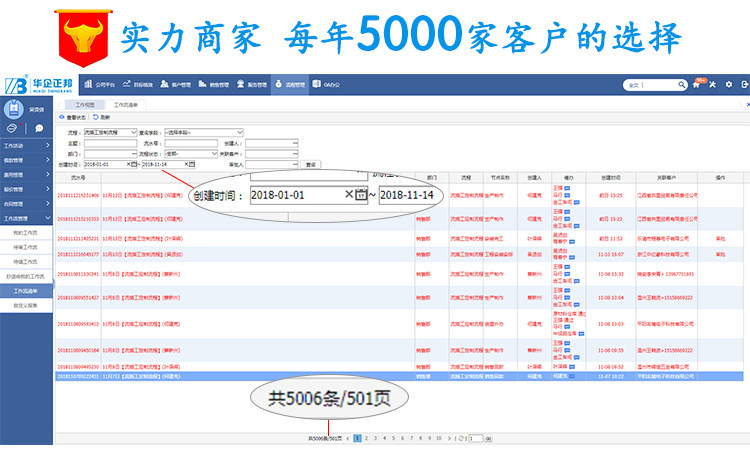Click the pagination go button
Screen dimensions: 750x464
click(x=488, y=438)
